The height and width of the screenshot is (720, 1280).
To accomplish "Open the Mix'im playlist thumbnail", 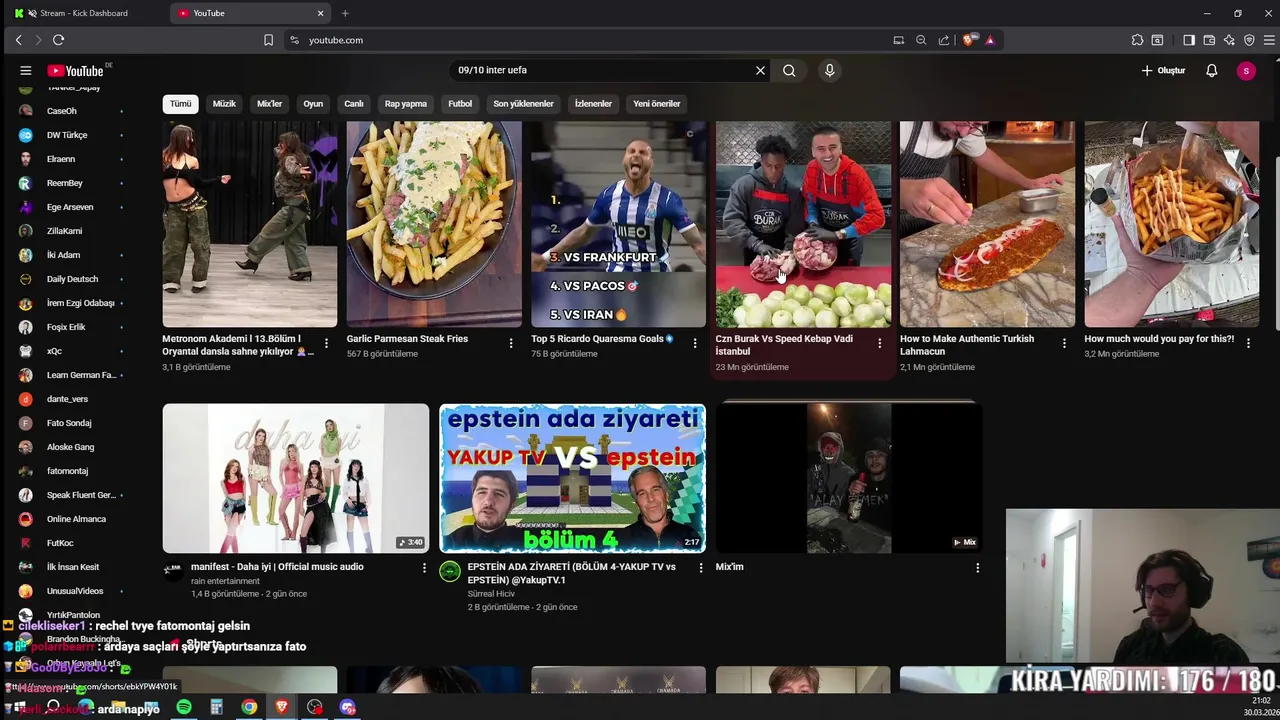I will [x=849, y=478].
